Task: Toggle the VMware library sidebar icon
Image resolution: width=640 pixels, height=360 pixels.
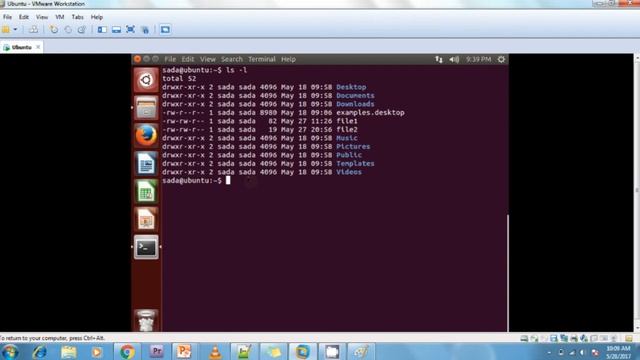Action: point(102,29)
